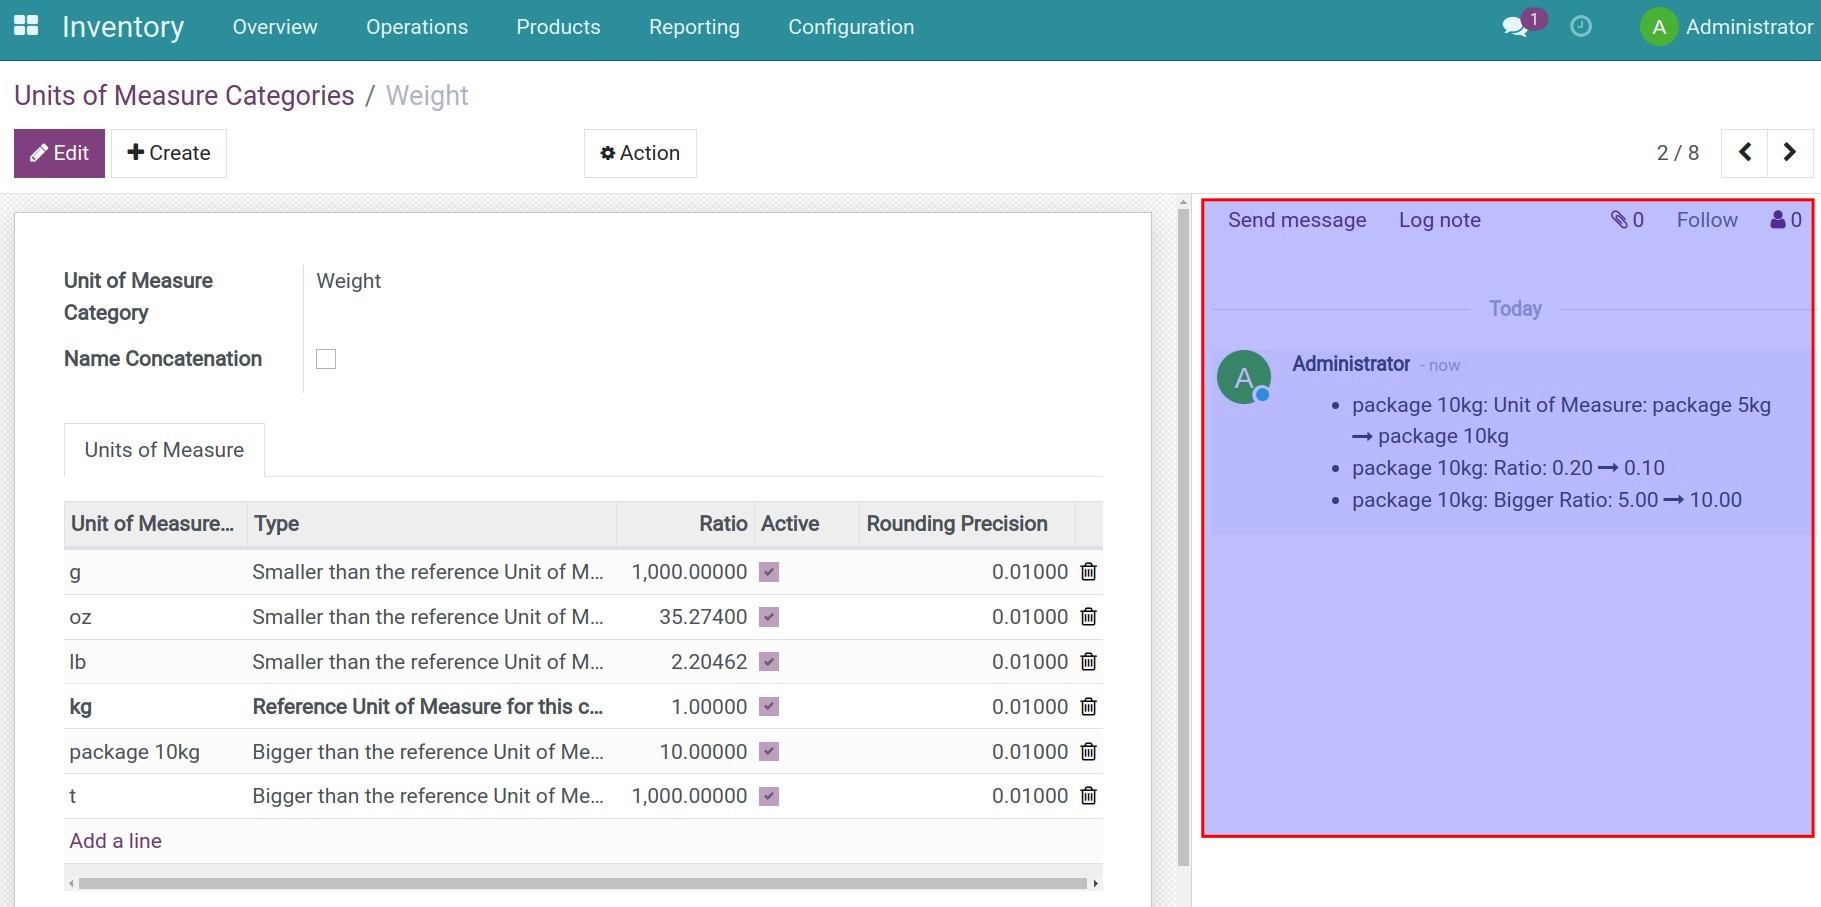Toggle Active checkbox for g unit

pyautogui.click(x=769, y=572)
